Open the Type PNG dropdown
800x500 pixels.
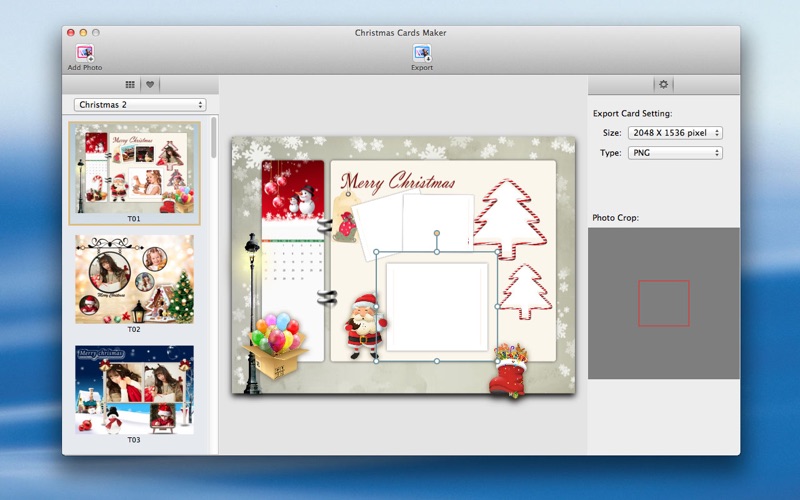[x=675, y=153]
